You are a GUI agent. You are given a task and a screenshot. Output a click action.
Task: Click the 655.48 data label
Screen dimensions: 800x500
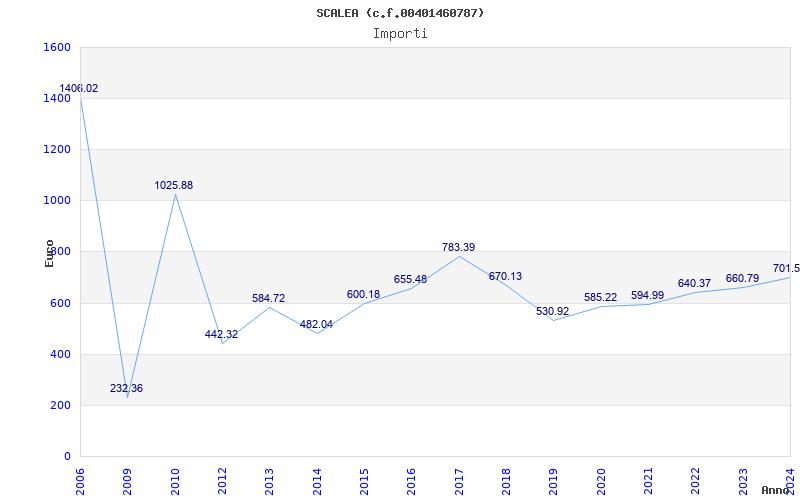pyautogui.click(x=410, y=279)
